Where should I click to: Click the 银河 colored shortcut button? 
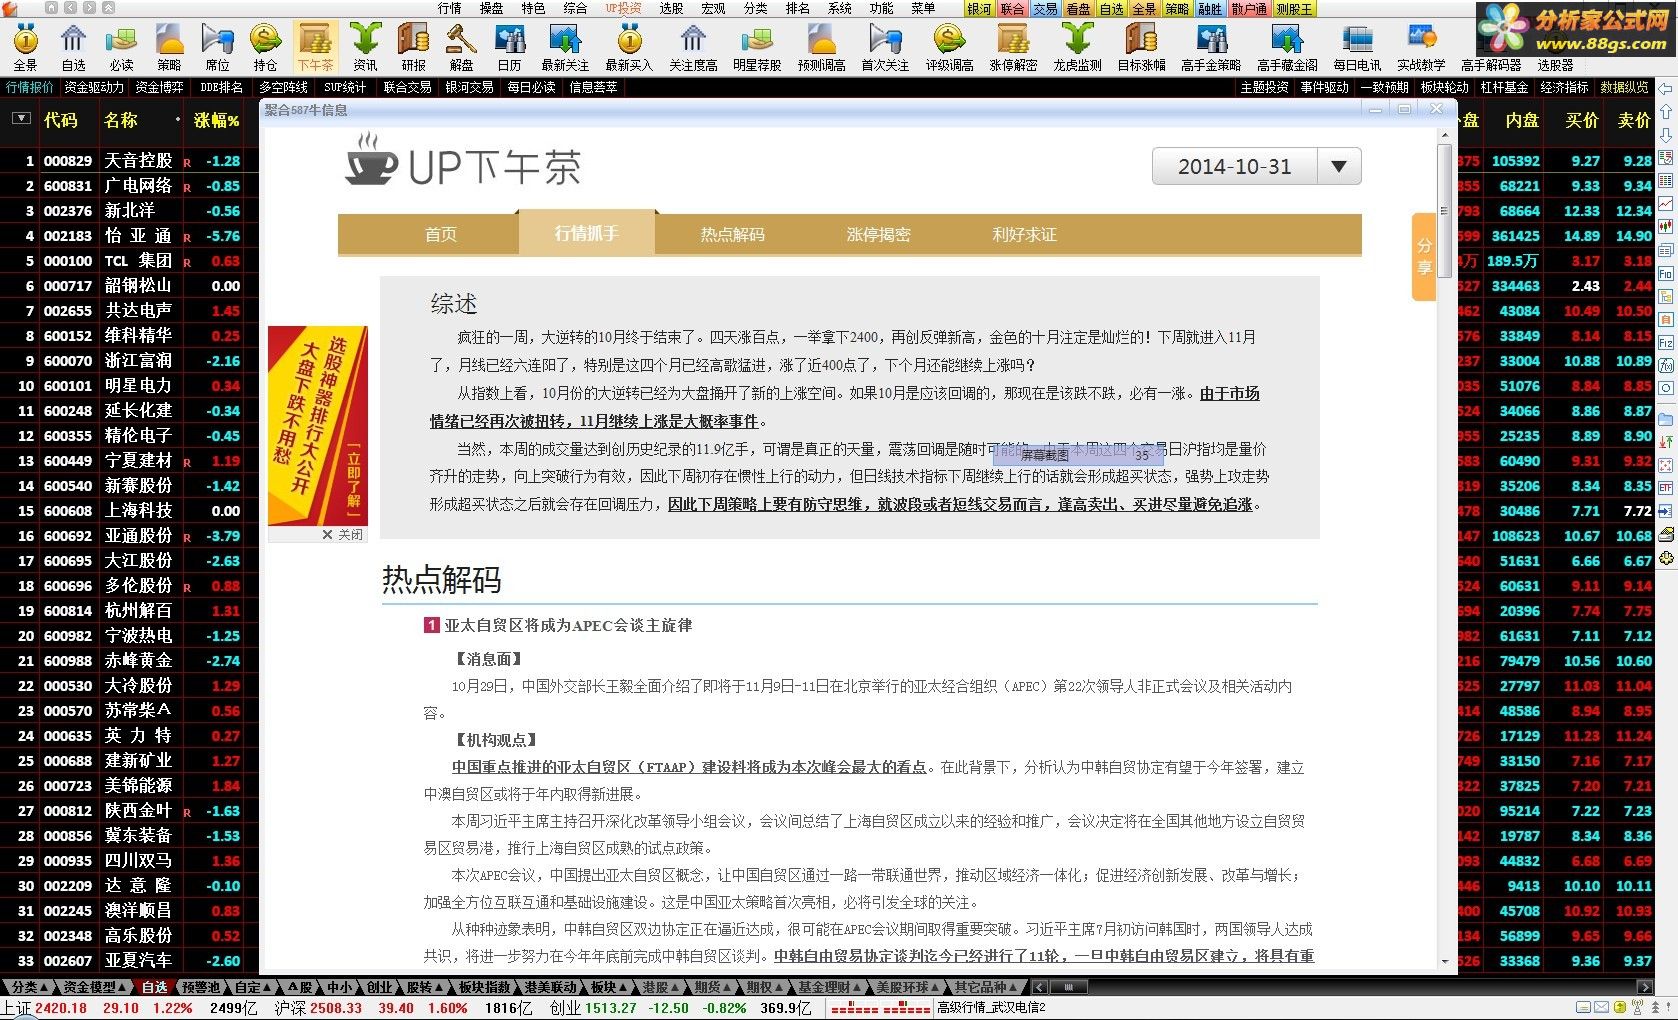[980, 8]
